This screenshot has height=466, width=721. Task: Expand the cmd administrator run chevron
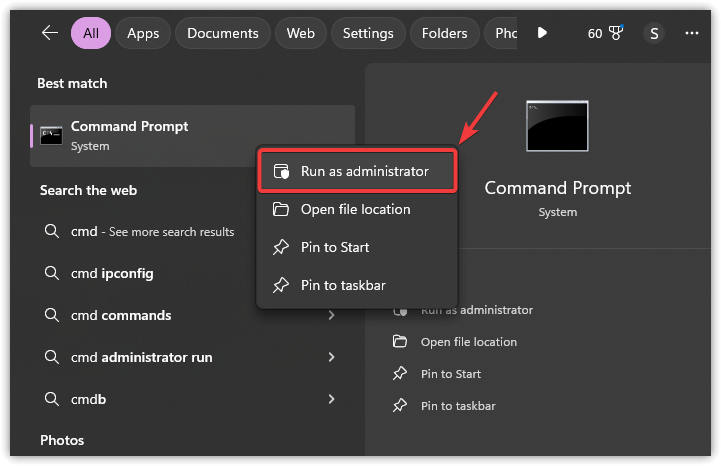[331, 357]
